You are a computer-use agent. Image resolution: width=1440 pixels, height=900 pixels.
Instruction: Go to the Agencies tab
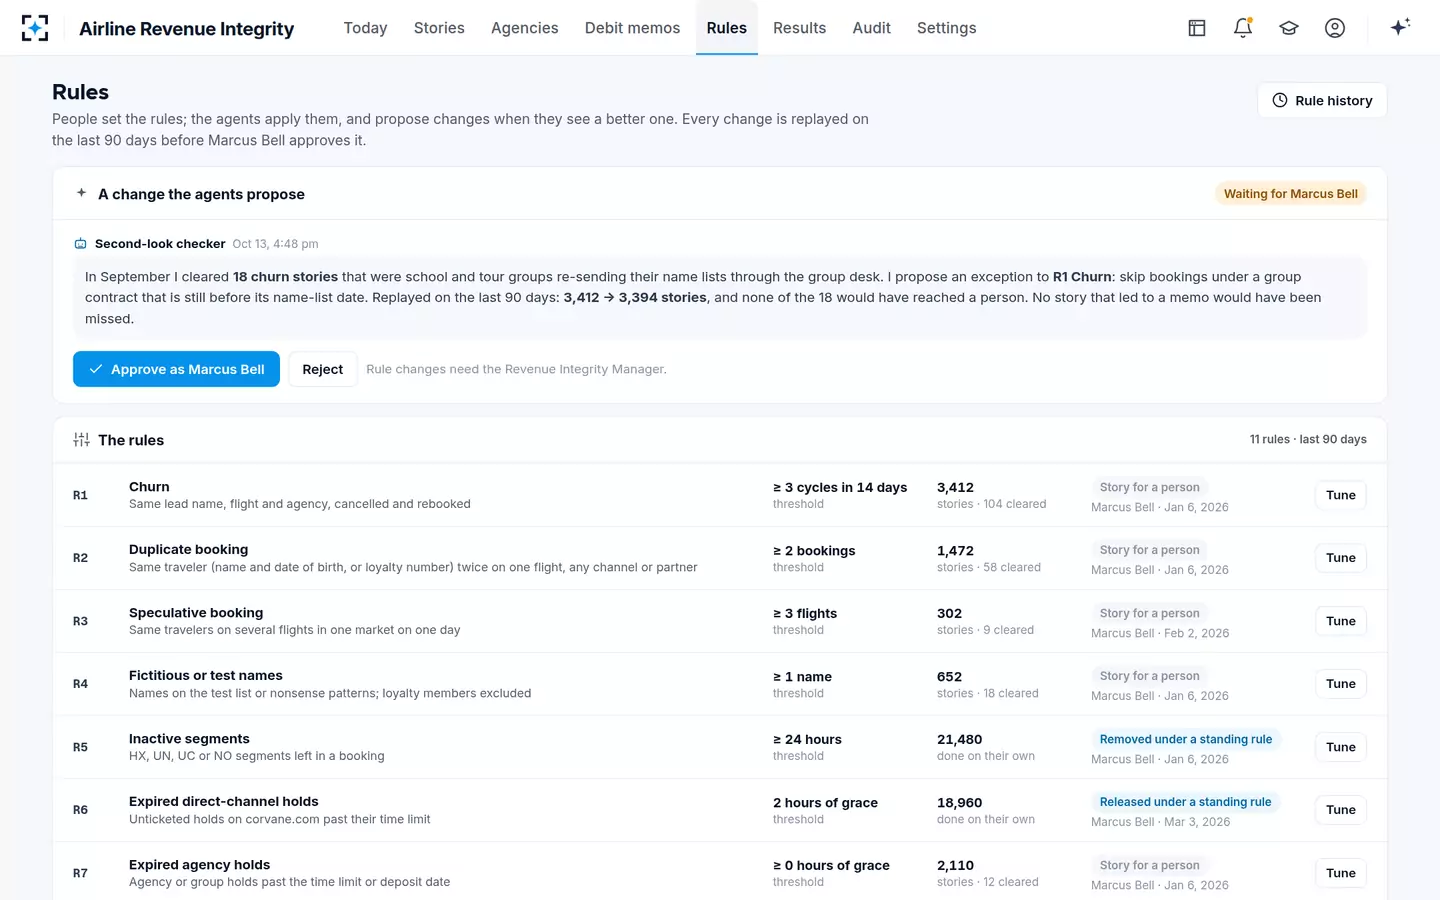pyautogui.click(x=525, y=28)
